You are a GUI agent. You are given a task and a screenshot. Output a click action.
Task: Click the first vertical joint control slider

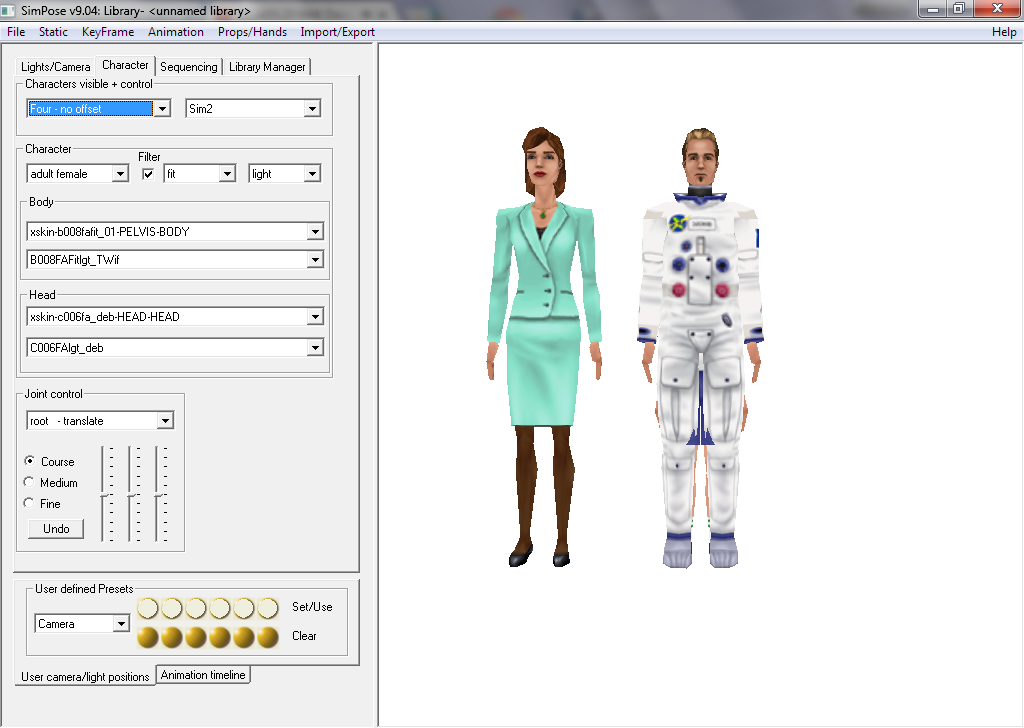pyautogui.click(x=105, y=495)
